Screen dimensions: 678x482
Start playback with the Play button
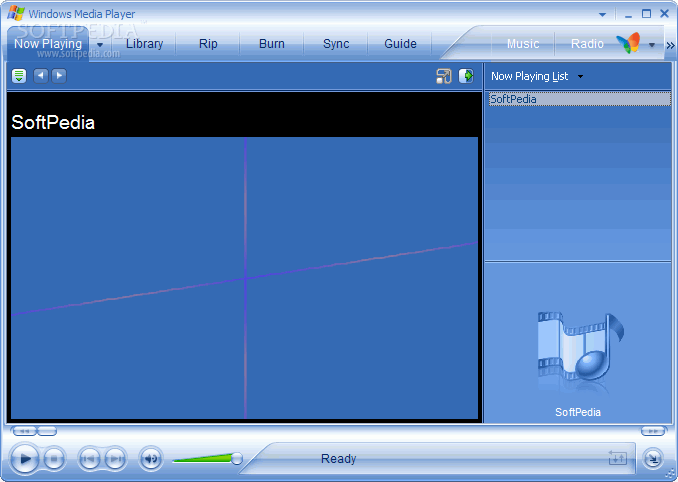pos(25,459)
